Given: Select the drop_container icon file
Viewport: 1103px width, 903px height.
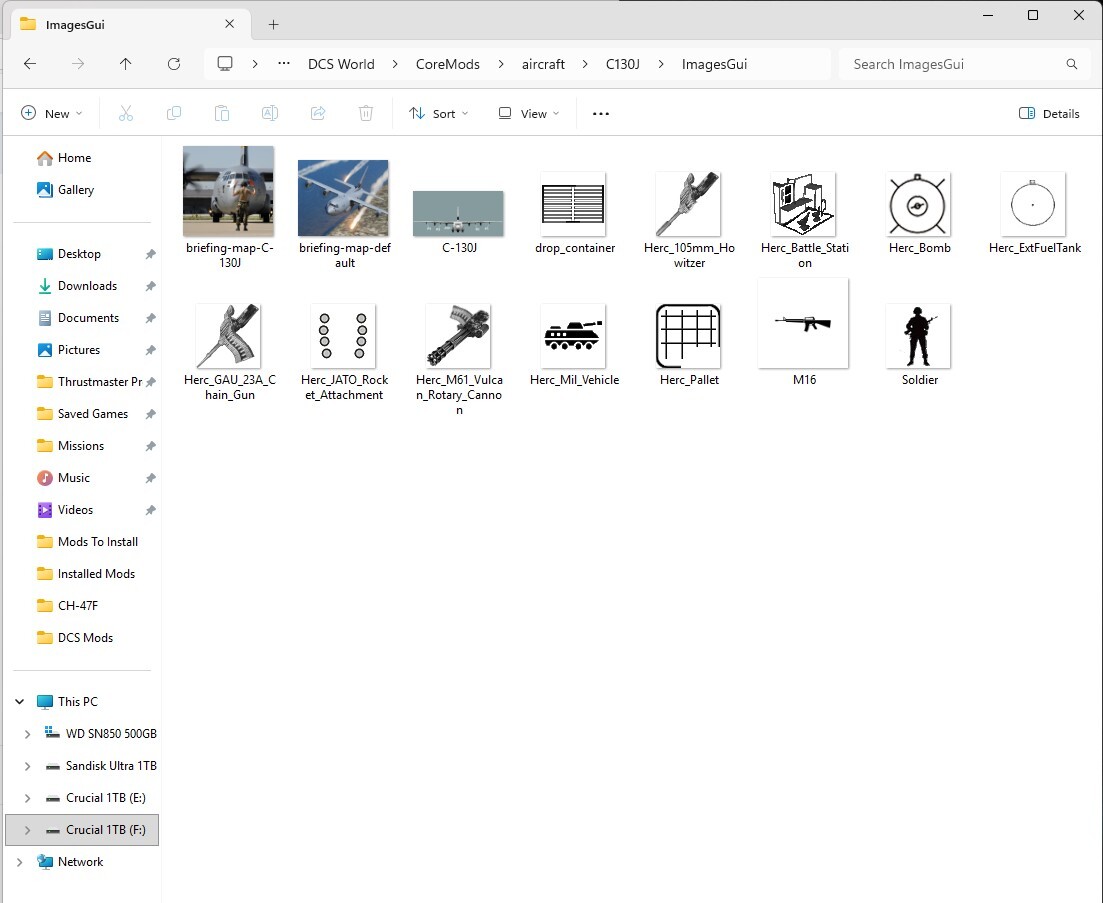Looking at the screenshot, I should click(574, 213).
